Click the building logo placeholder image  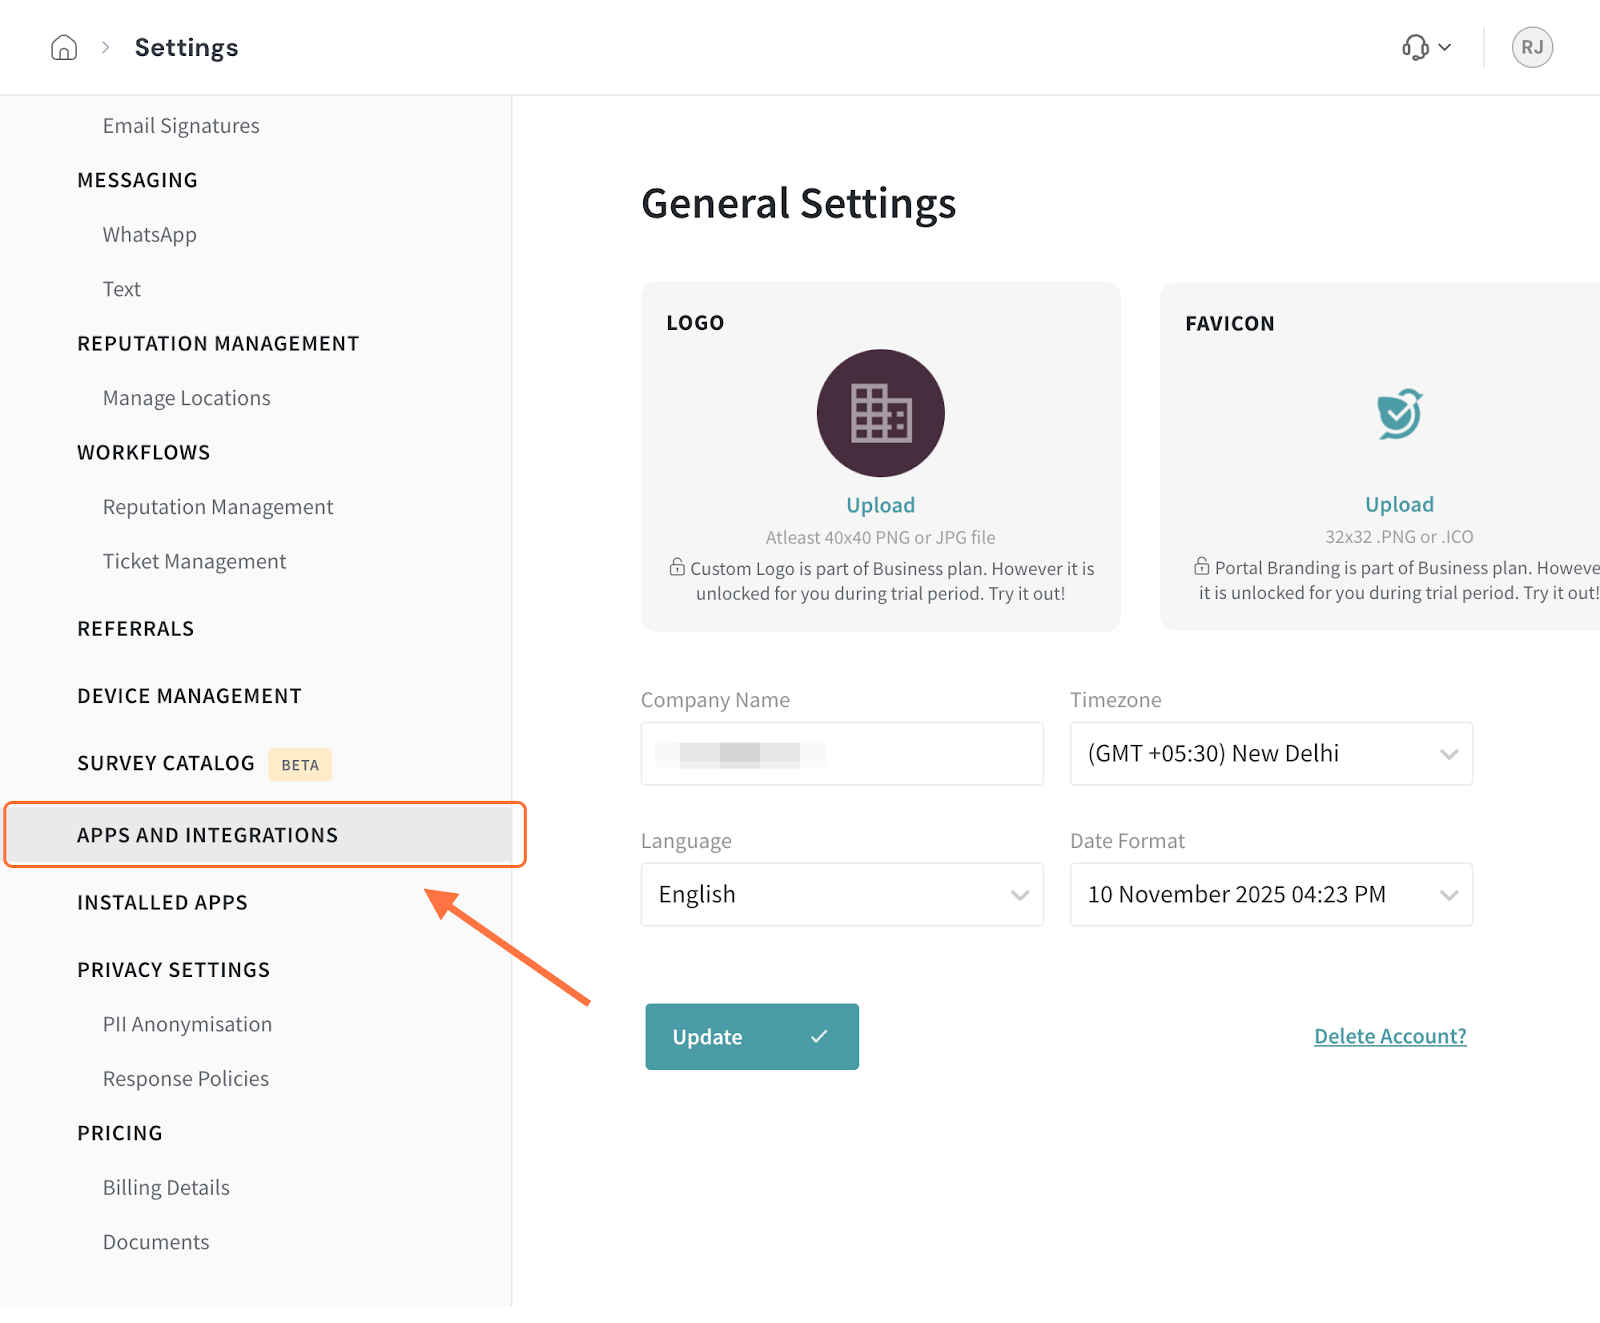[x=880, y=413]
